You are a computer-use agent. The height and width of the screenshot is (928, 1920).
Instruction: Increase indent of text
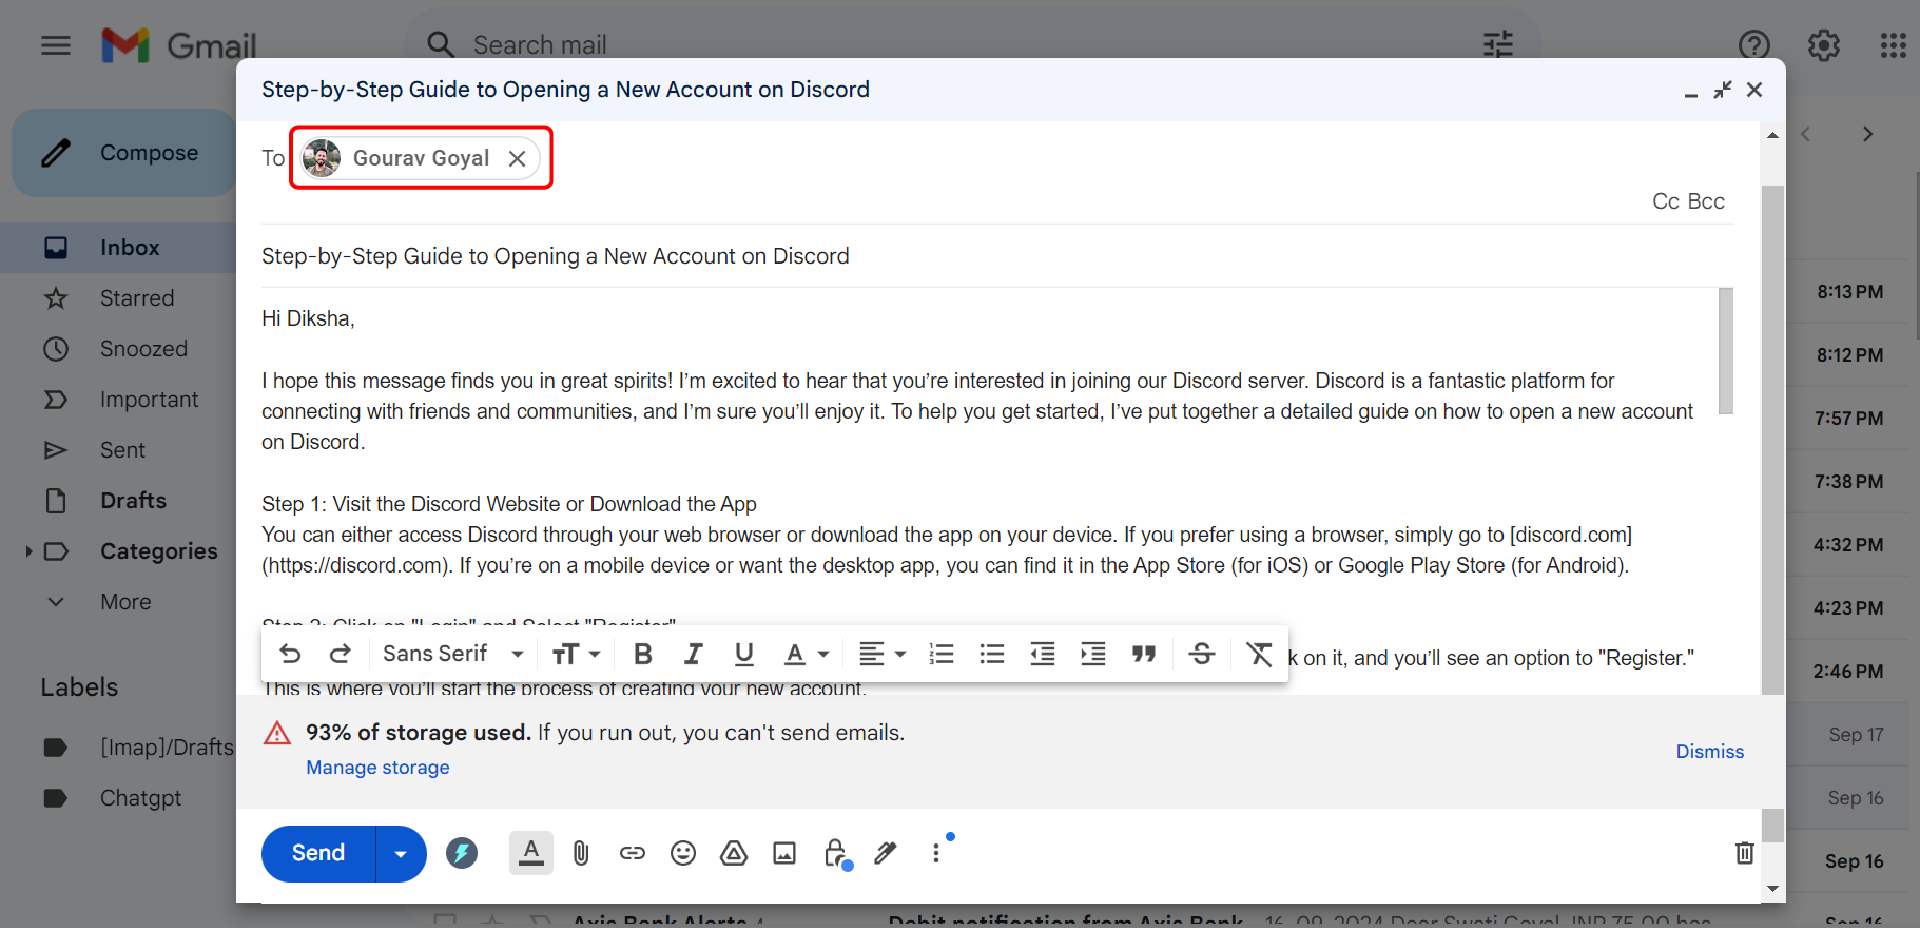pyautogui.click(x=1093, y=654)
